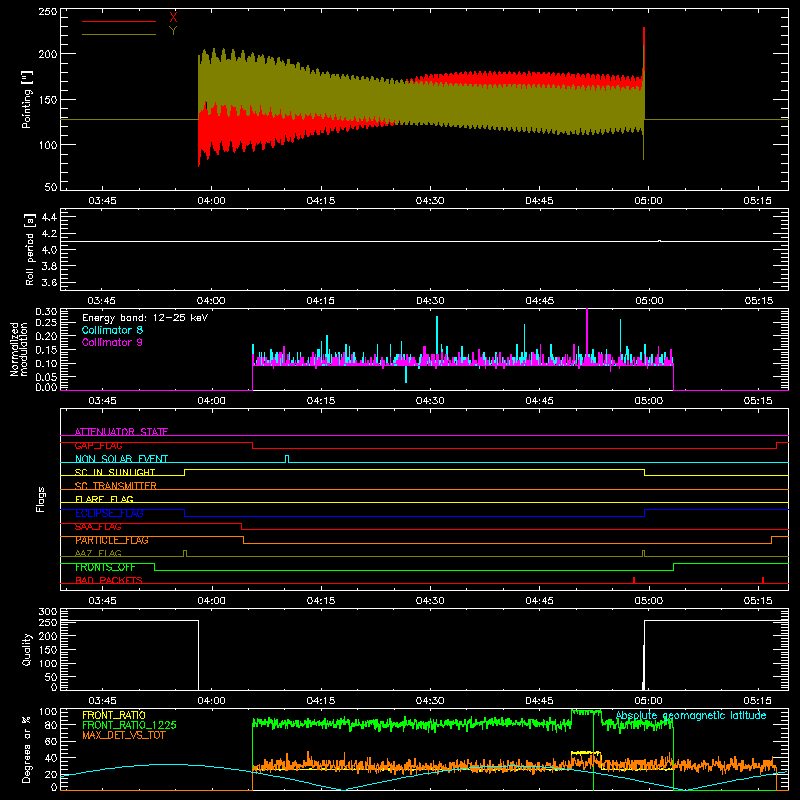
Task: Select the Y legend label
Action: [173, 31]
